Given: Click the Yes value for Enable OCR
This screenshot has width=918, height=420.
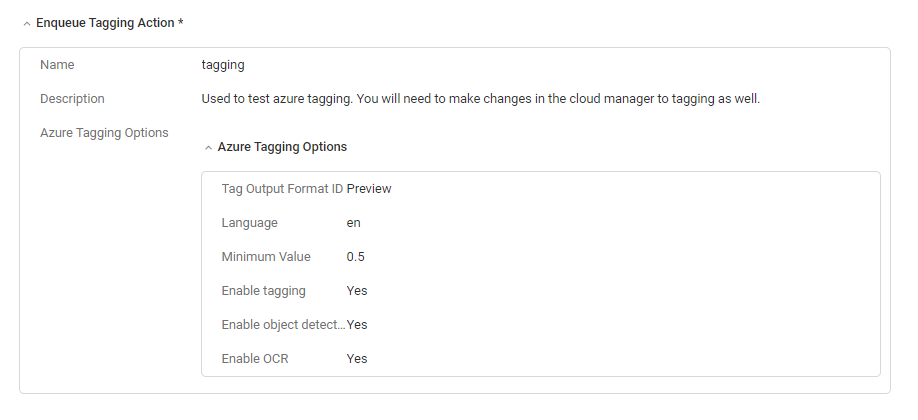Looking at the screenshot, I should [x=357, y=359].
